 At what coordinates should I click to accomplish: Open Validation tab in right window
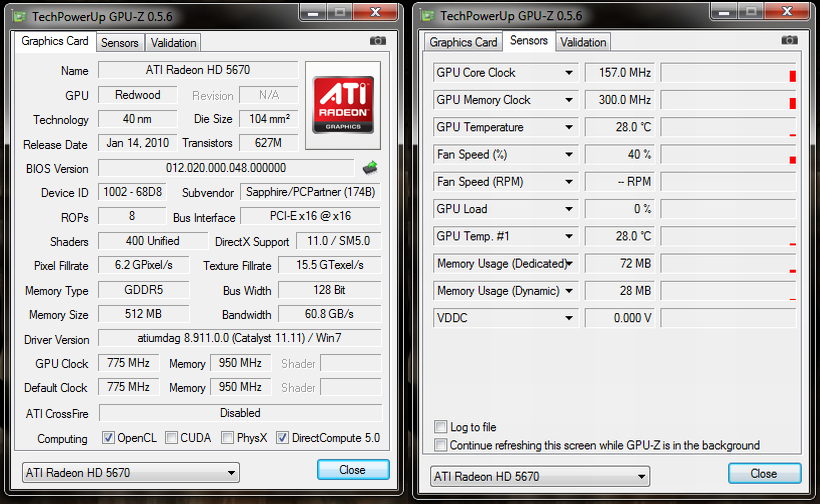583,42
